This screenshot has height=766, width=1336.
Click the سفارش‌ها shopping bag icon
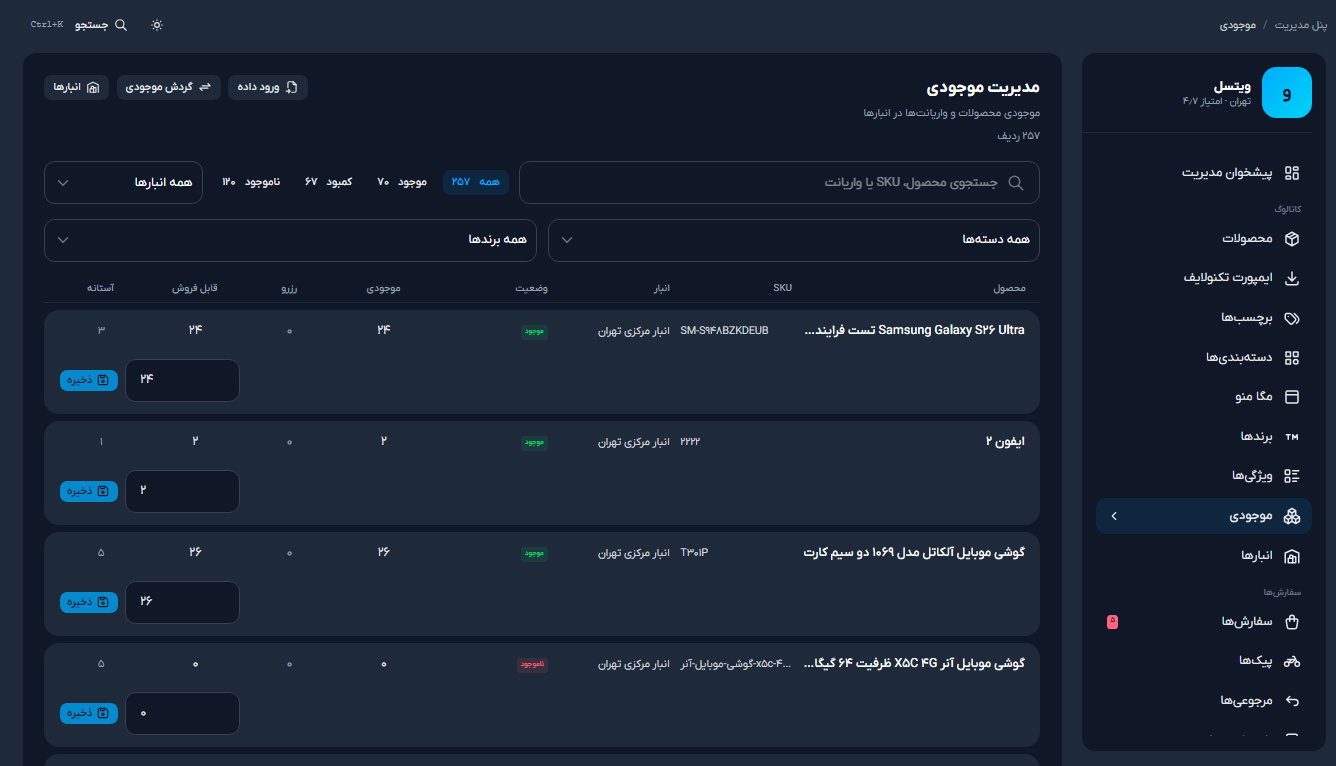pos(1292,622)
